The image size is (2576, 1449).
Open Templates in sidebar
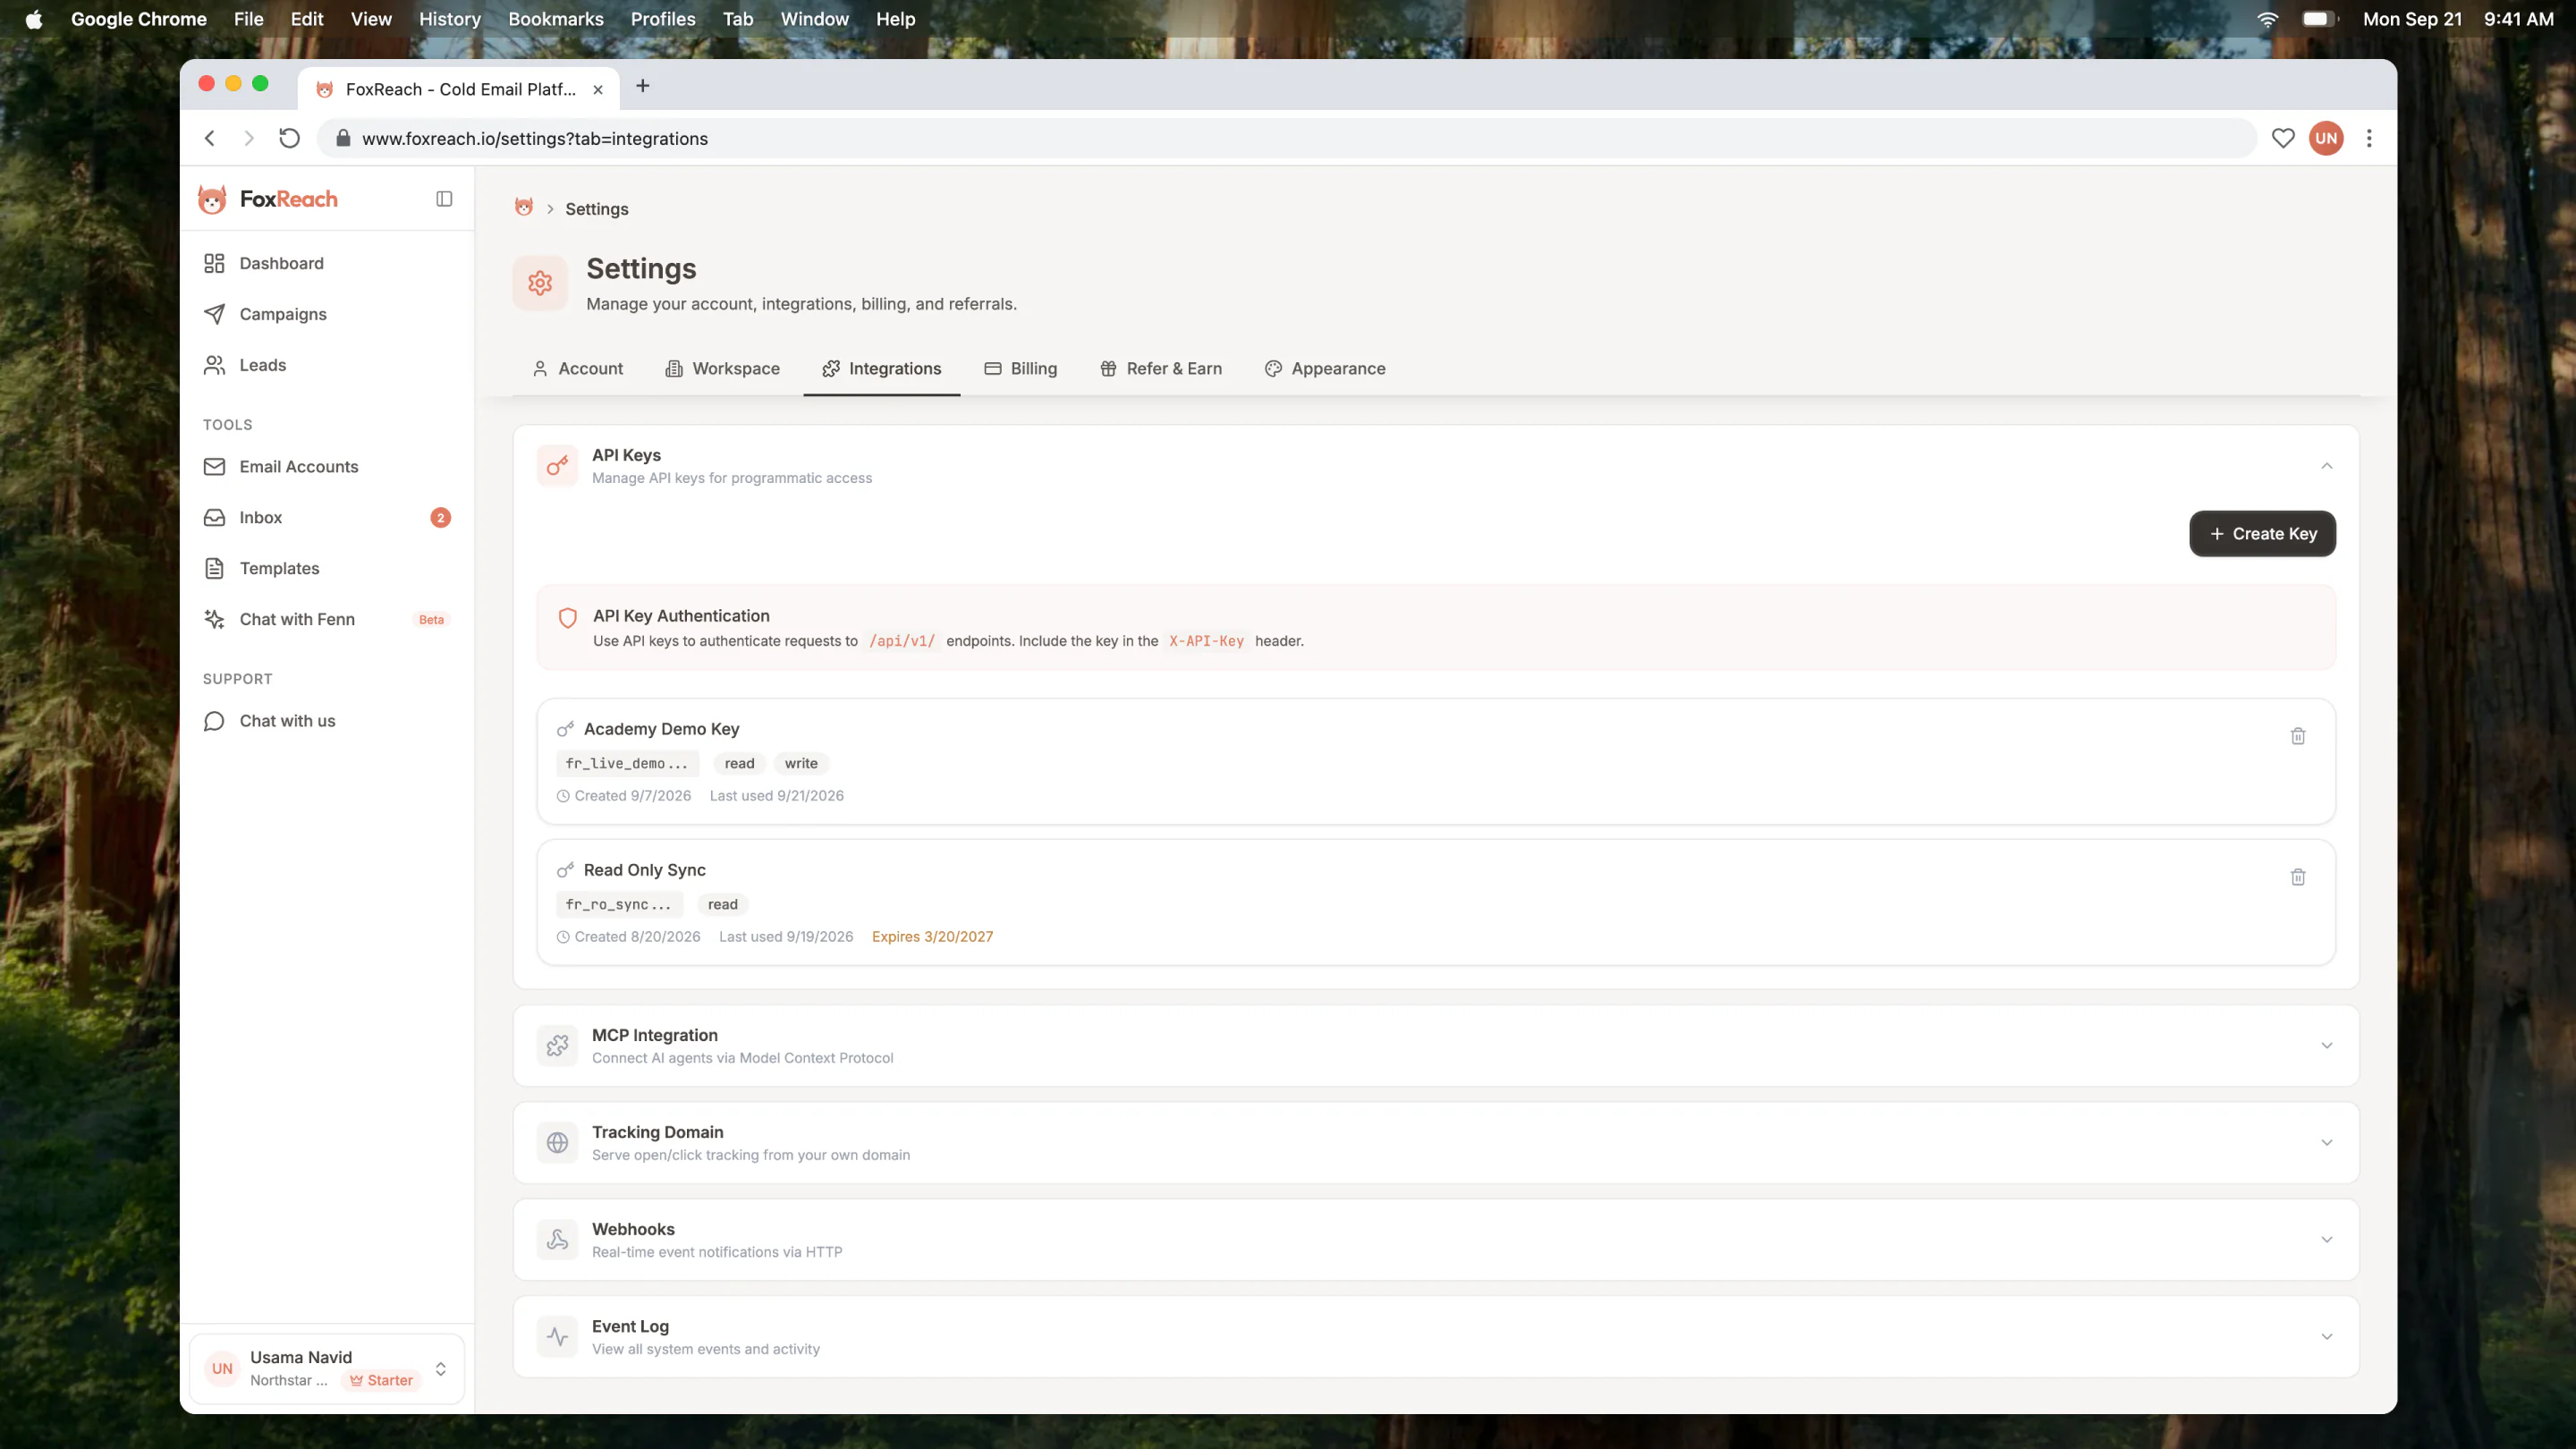327,568
